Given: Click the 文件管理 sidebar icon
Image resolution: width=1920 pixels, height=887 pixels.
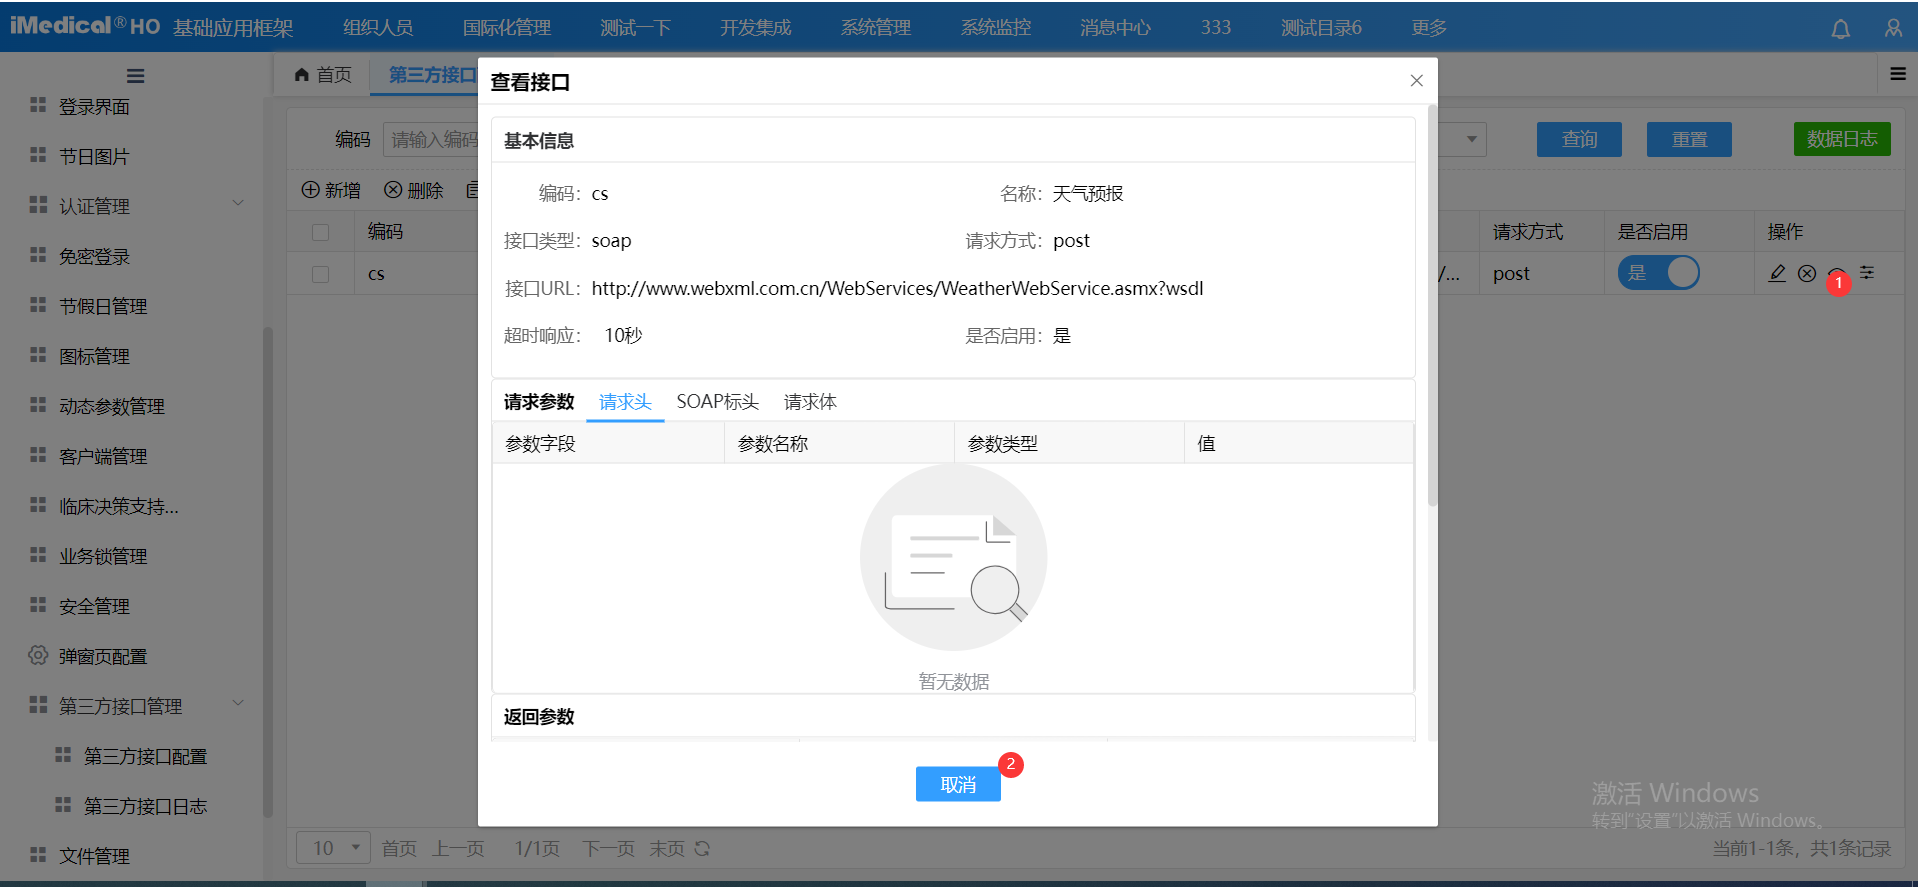Looking at the screenshot, I should point(38,855).
